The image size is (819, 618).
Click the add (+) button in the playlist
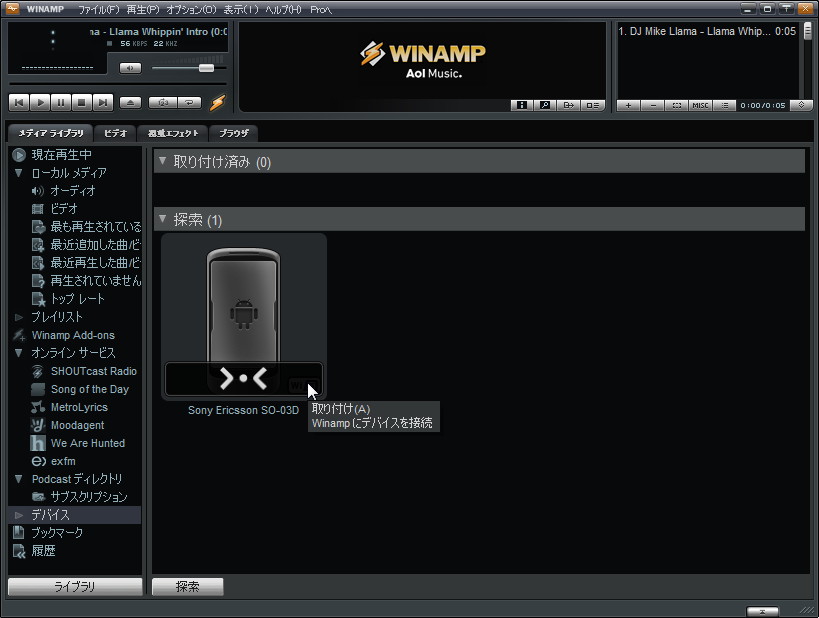pyautogui.click(x=628, y=103)
